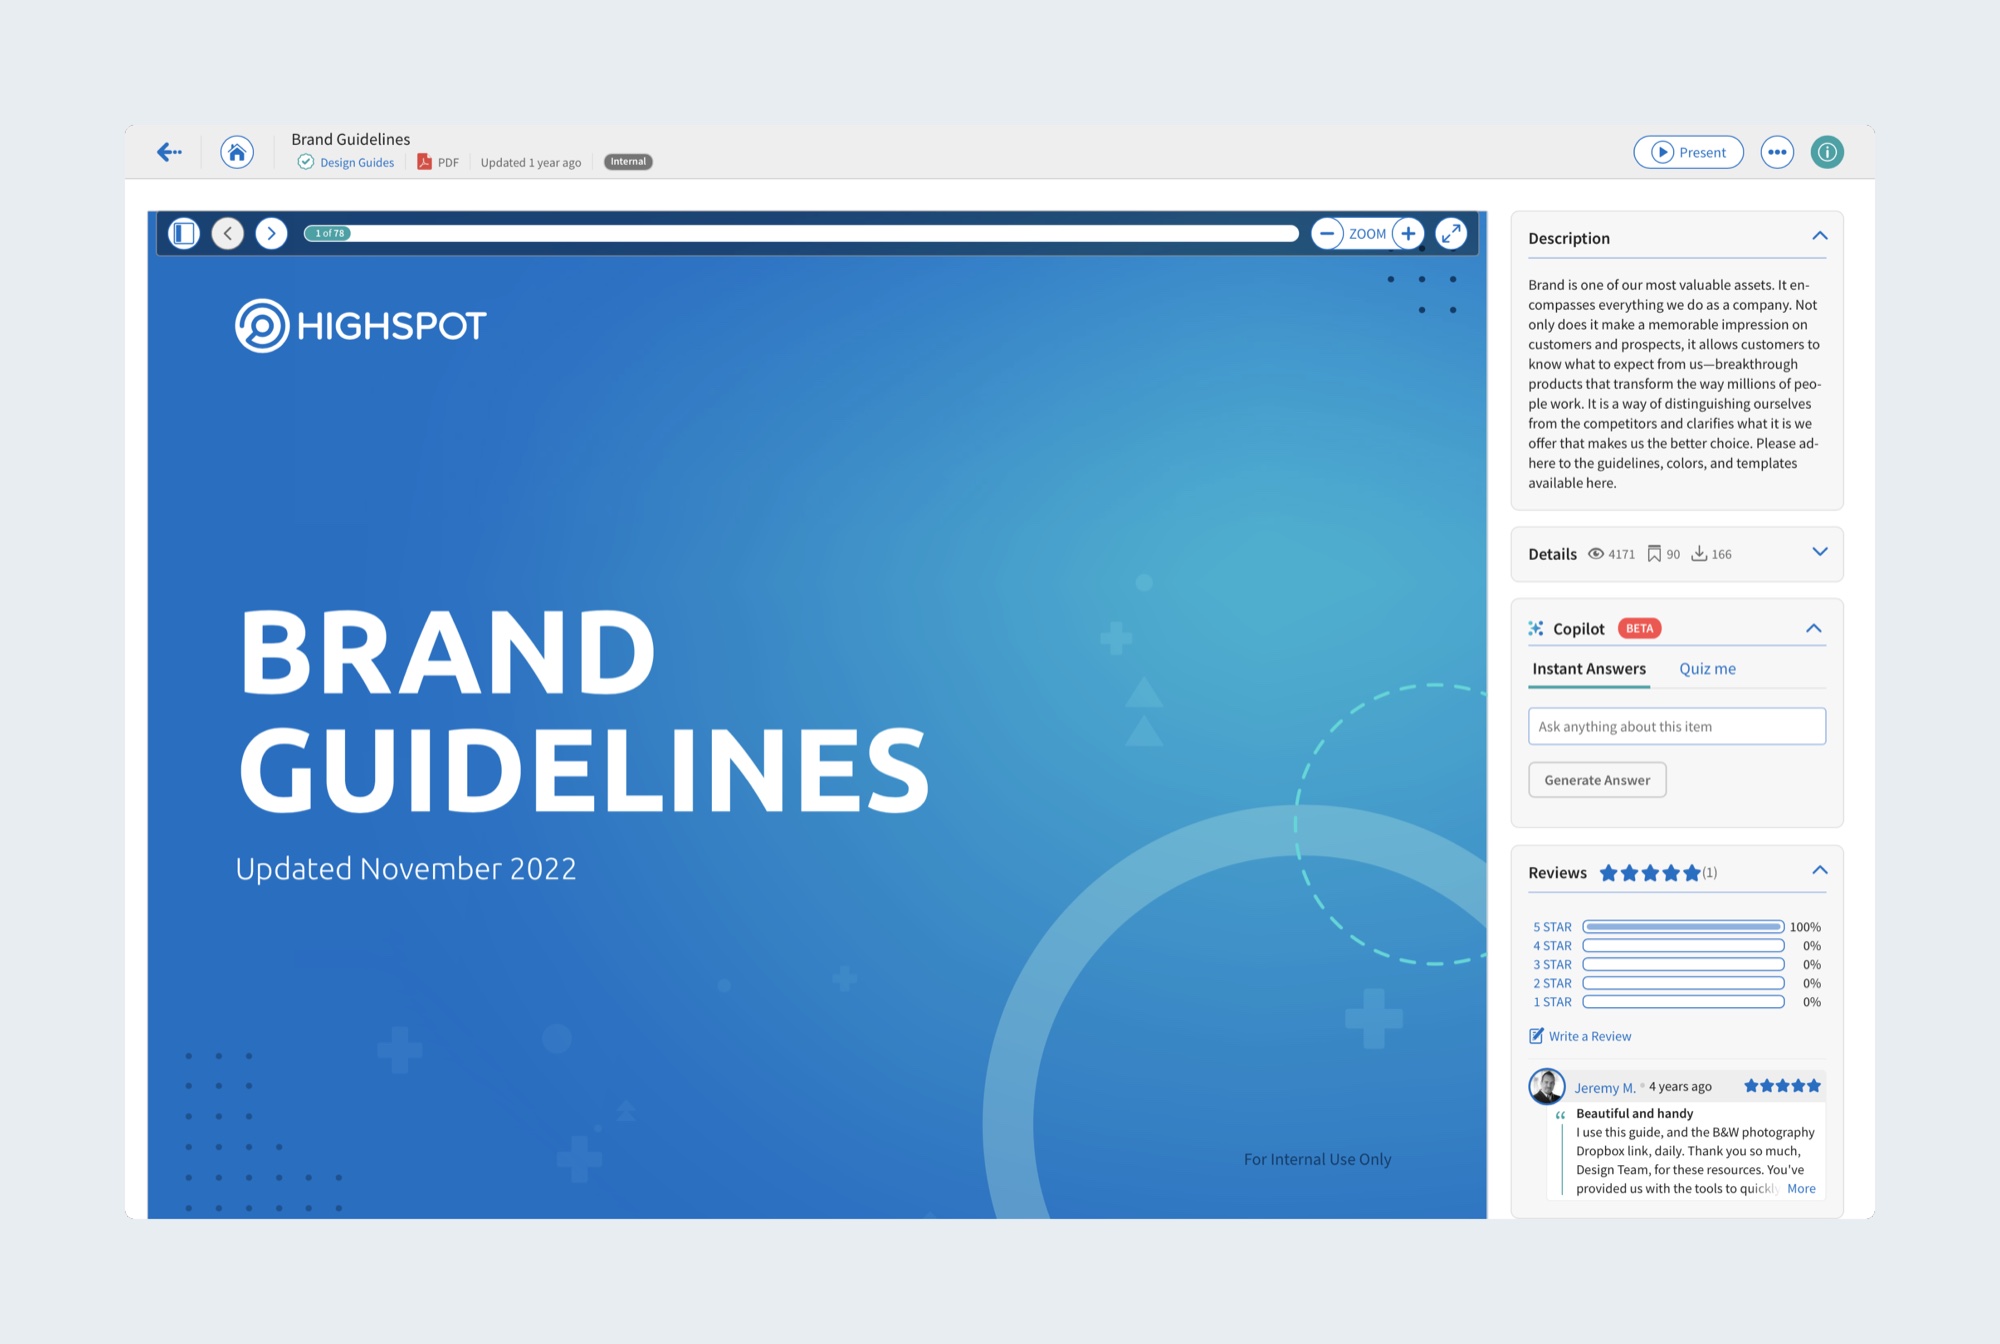The image size is (2000, 1344).
Task: Expand the Details section
Action: 1820,552
